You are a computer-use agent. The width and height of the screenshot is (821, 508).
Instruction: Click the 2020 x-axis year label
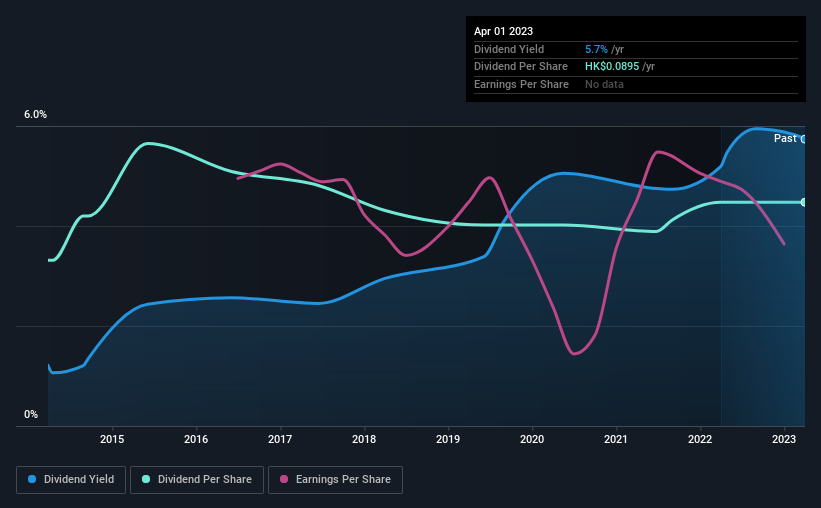pyautogui.click(x=532, y=439)
